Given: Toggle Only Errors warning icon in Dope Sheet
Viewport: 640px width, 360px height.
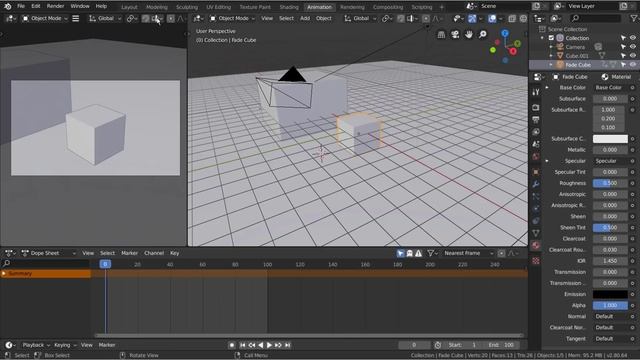Looking at the screenshot, I should click(419, 253).
